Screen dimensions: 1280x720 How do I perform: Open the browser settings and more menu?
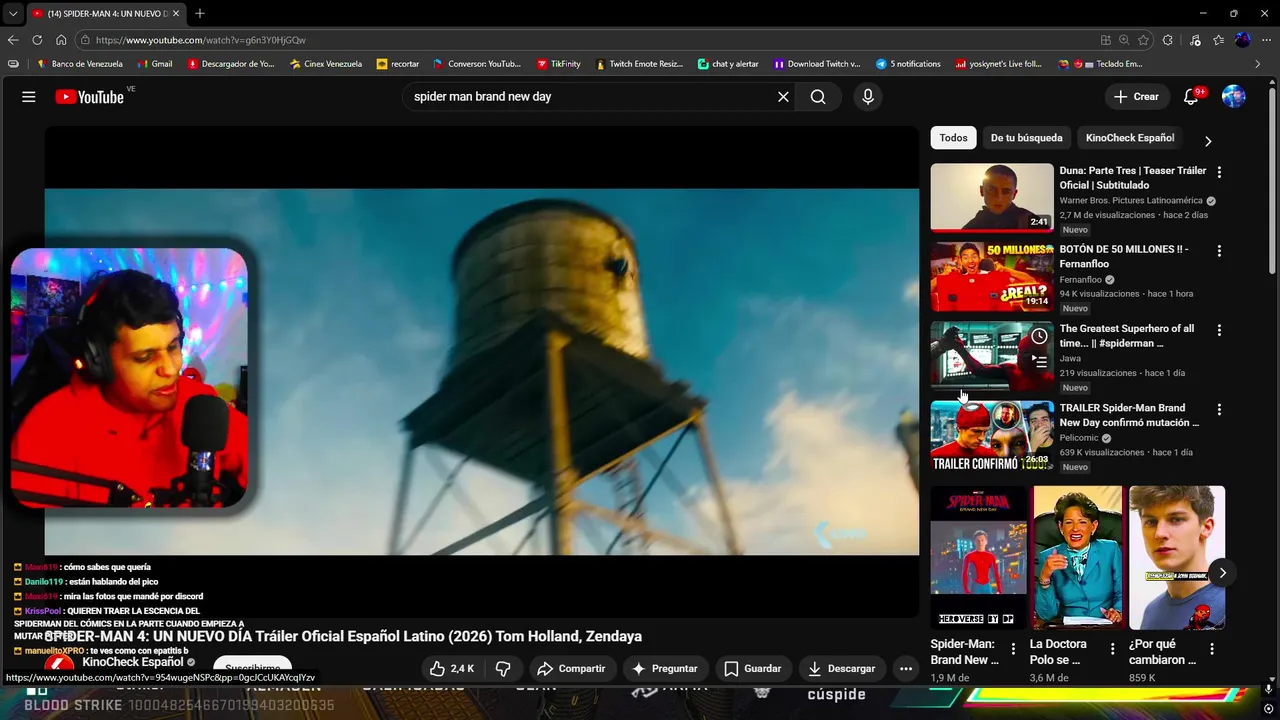1266,40
